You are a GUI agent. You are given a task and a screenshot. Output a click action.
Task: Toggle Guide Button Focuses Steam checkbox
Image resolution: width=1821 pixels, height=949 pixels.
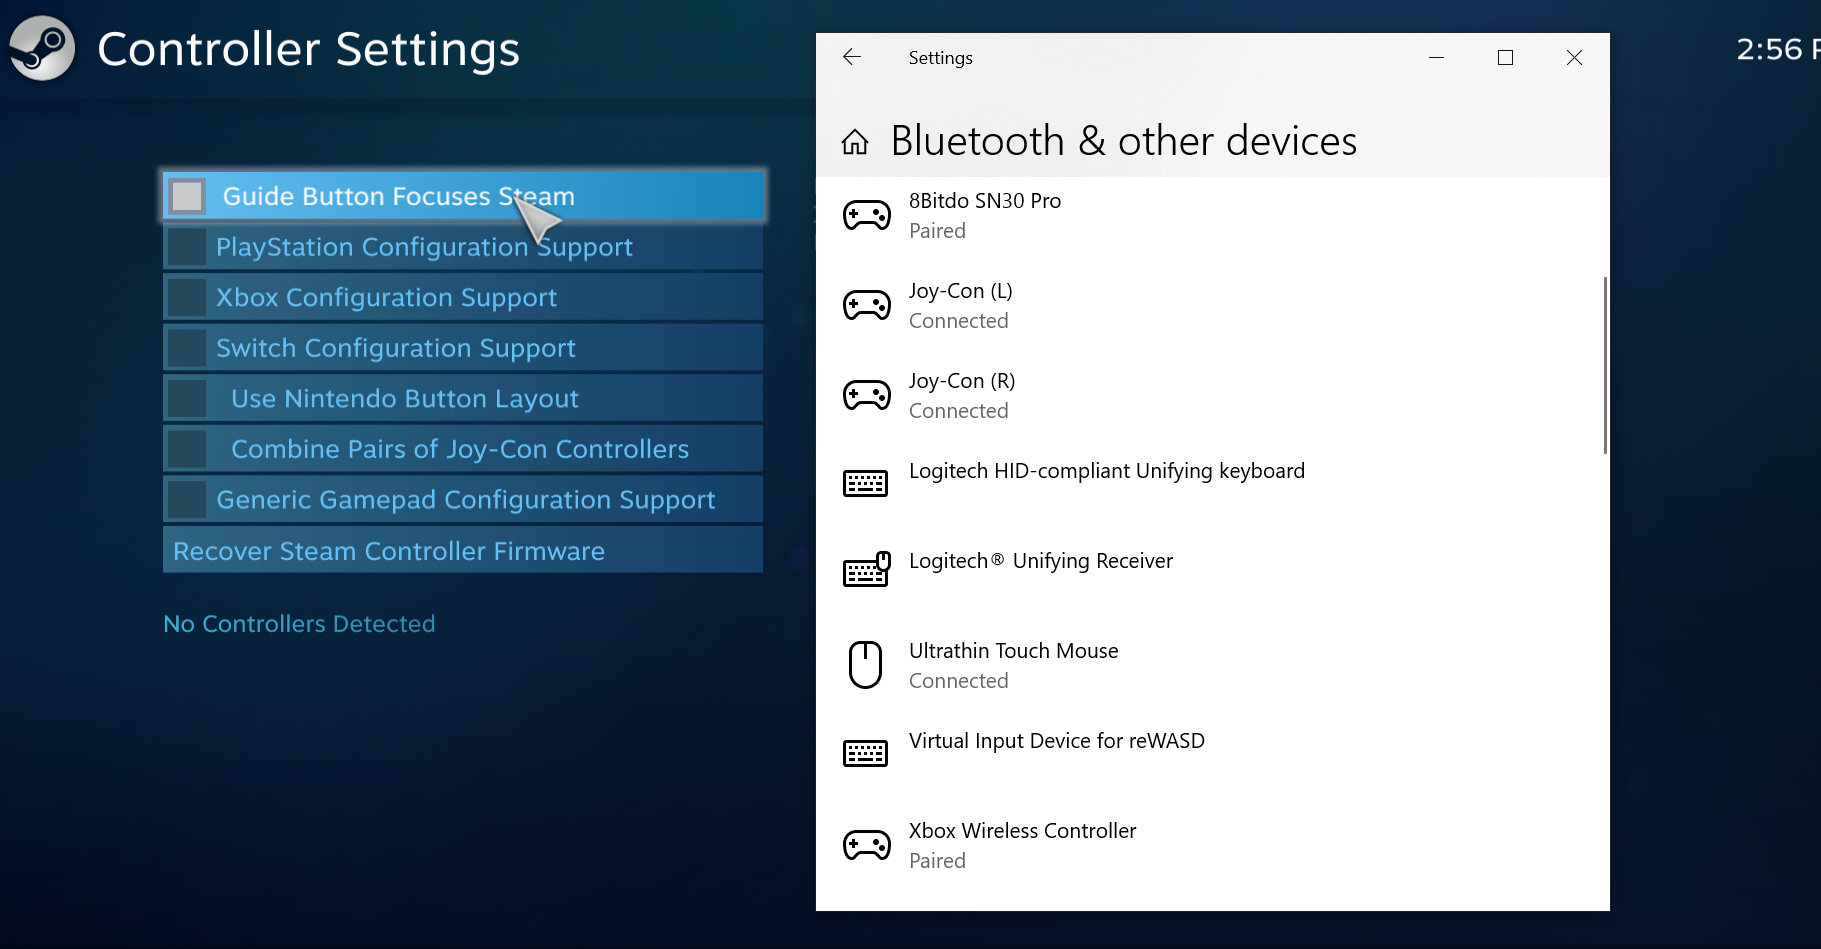(x=187, y=196)
